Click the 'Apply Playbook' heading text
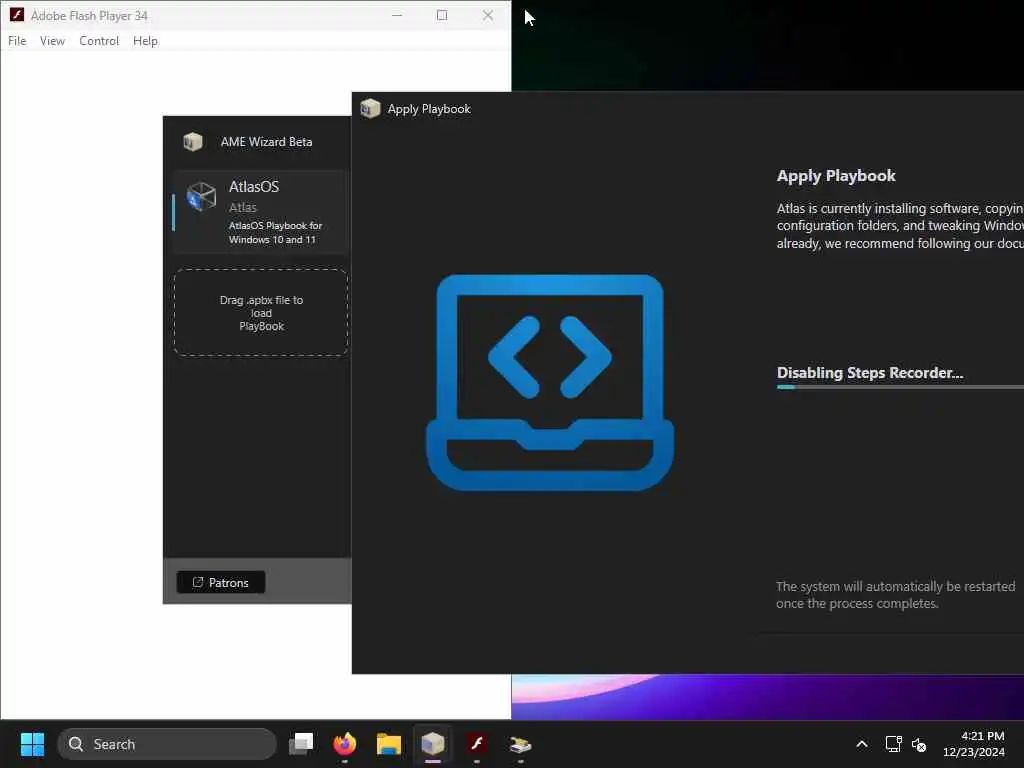The image size is (1024, 768). tap(836, 176)
